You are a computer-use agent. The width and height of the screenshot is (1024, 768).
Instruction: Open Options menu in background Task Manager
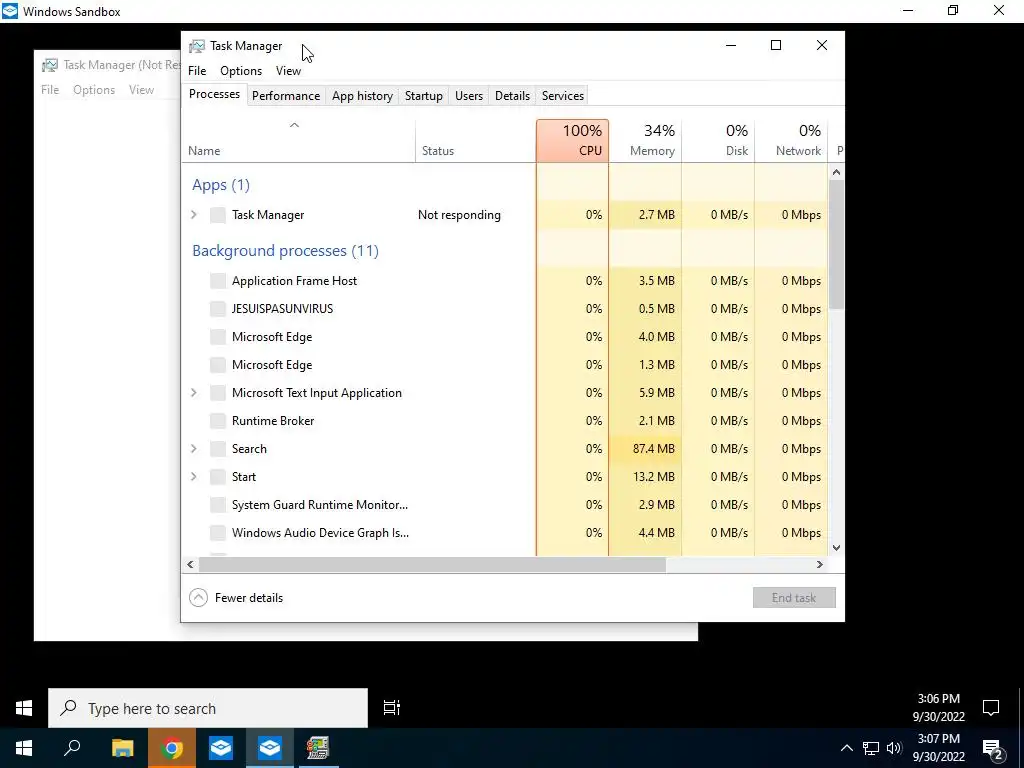(94, 90)
